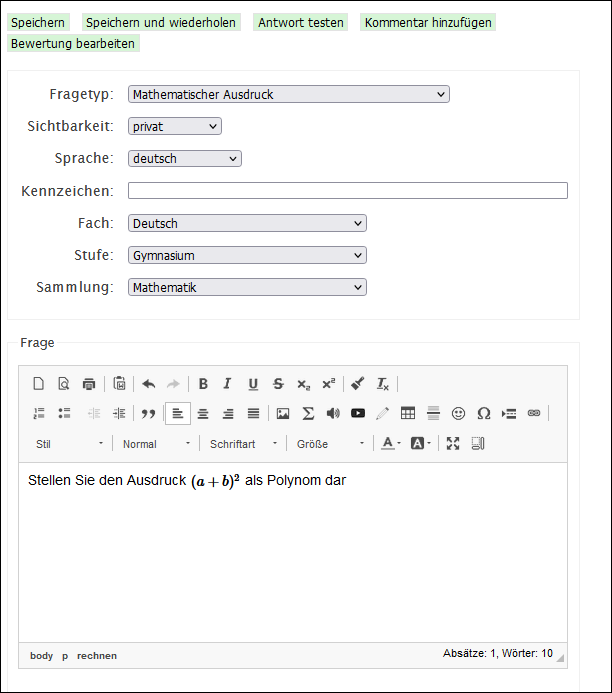Click the Copy Formatting paintbrush icon
The width and height of the screenshot is (612, 693).
click(357, 384)
